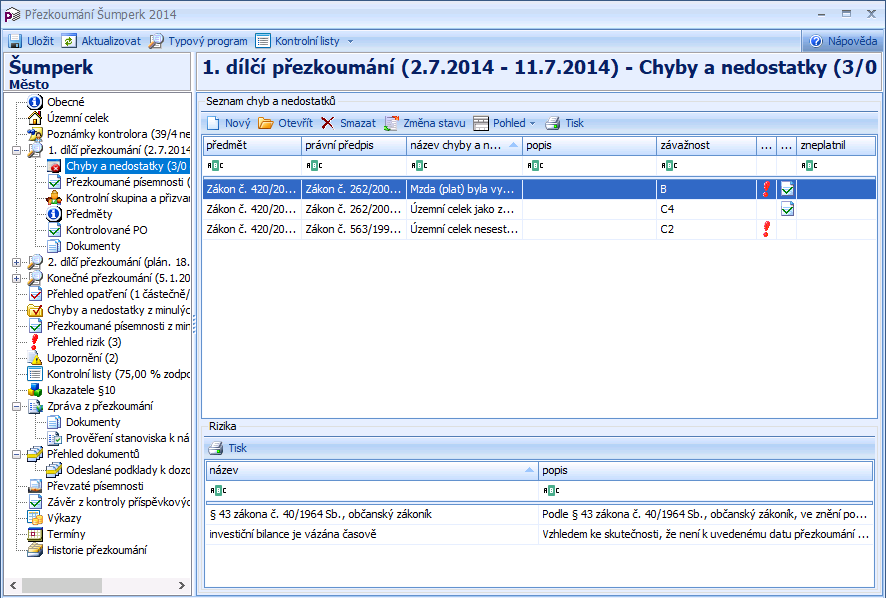Click the Smazat red cross icon
886x598 pixels.
(327, 123)
